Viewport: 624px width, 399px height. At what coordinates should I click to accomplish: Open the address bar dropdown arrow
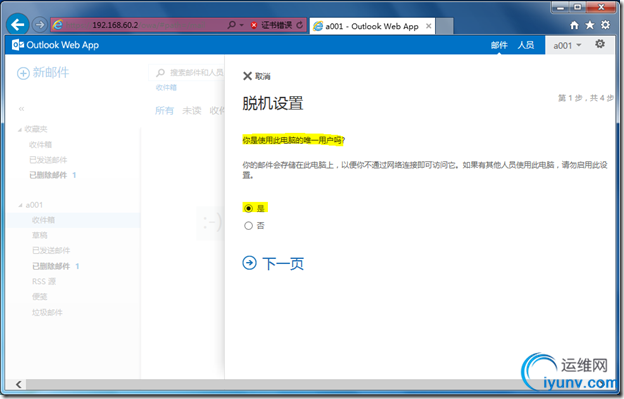click(241, 25)
